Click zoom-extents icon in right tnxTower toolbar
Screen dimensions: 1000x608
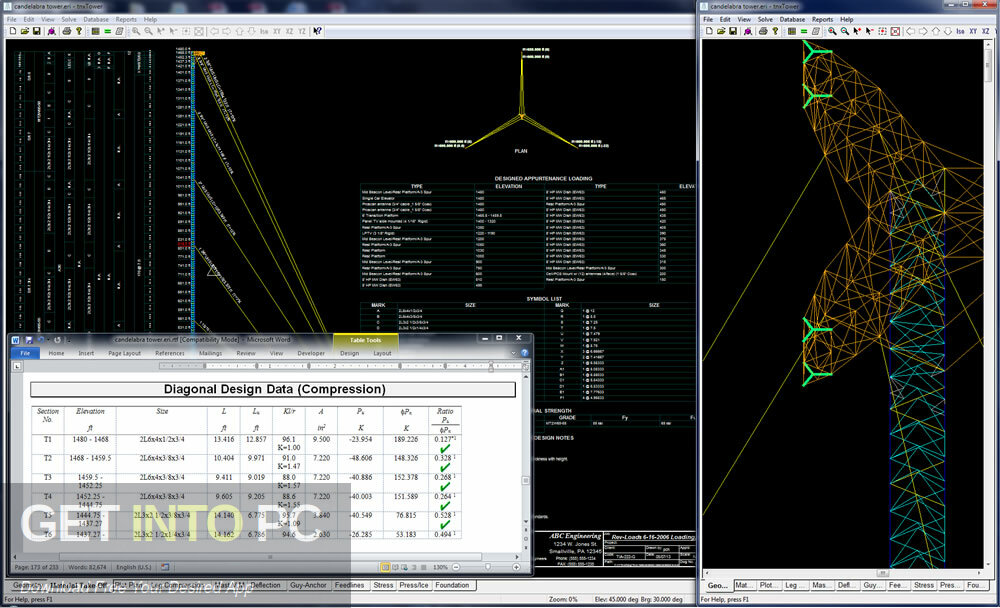pos(895,31)
